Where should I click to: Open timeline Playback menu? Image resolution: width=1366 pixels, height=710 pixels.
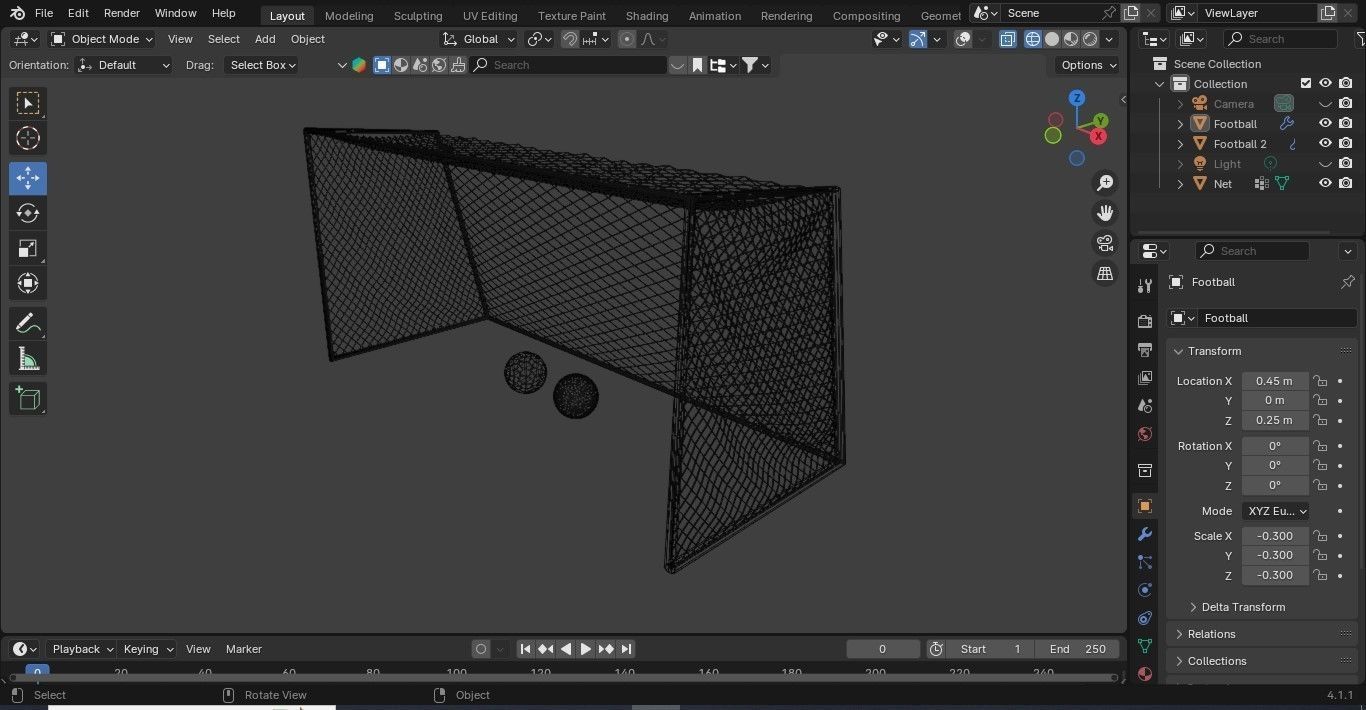[82, 649]
